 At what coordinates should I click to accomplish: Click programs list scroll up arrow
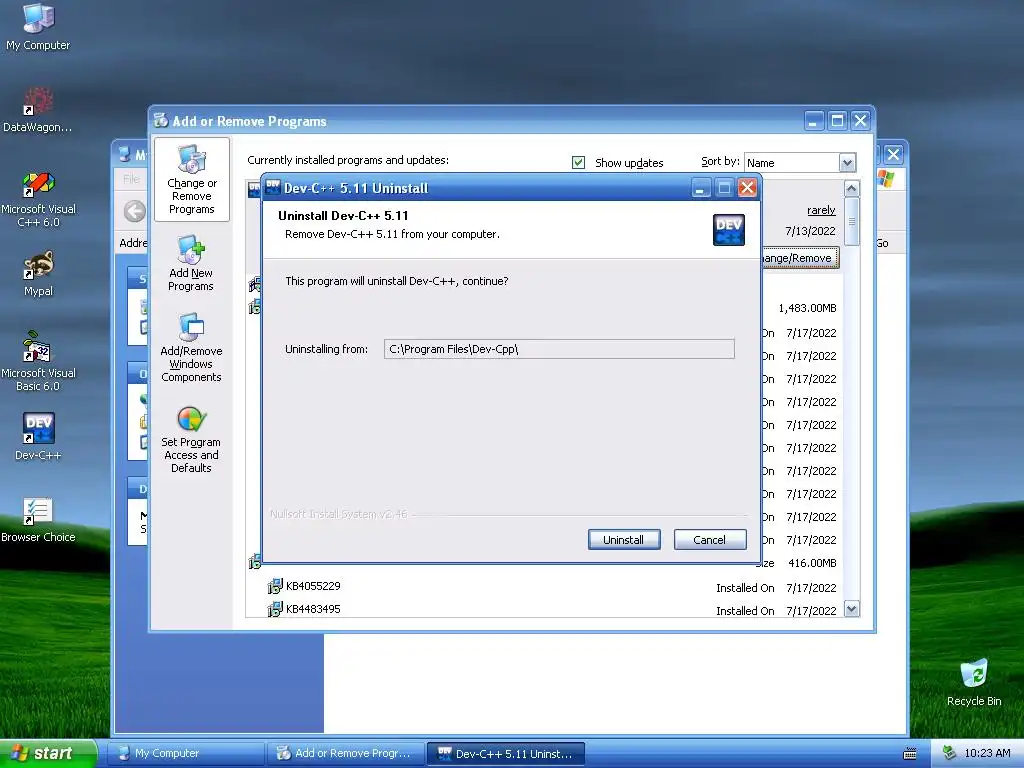[x=852, y=189]
